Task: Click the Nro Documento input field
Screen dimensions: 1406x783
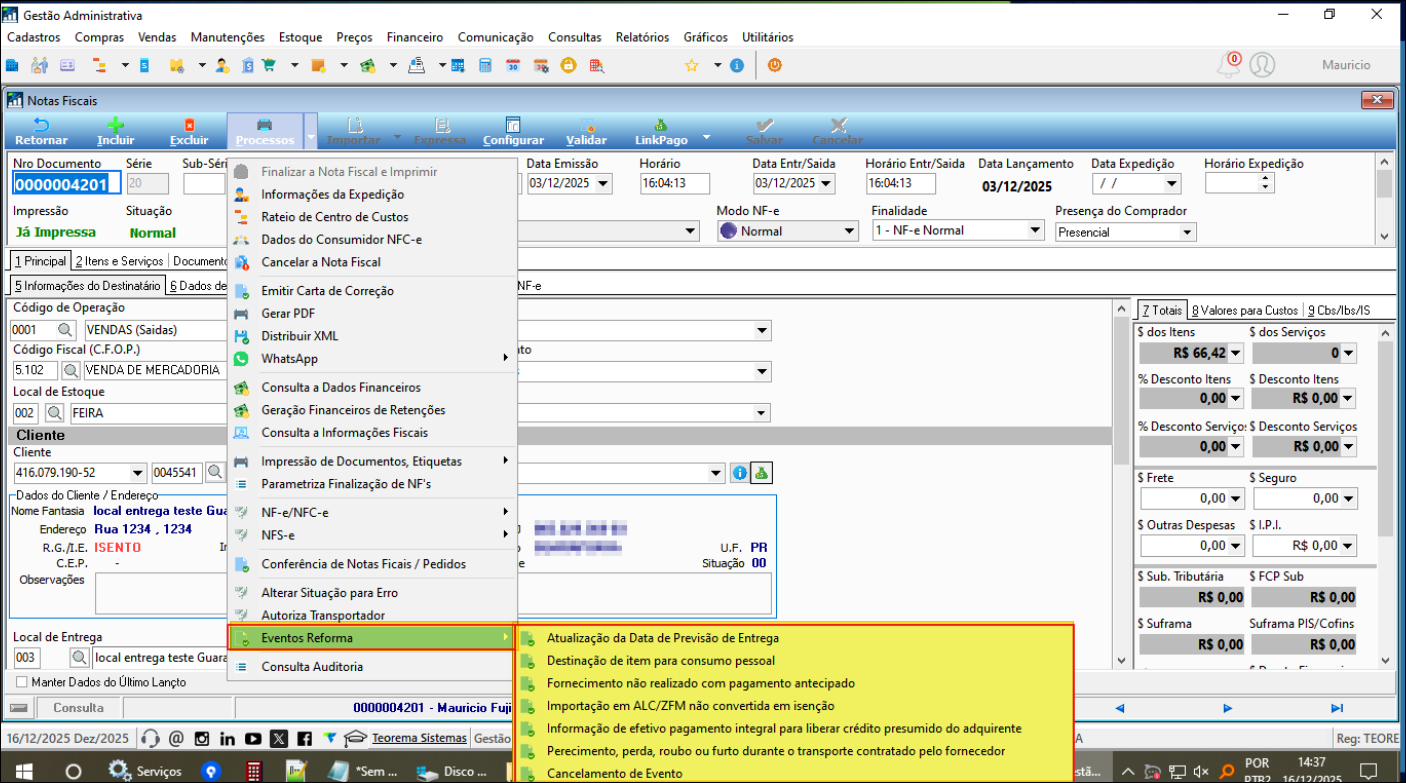Action: click(x=66, y=184)
